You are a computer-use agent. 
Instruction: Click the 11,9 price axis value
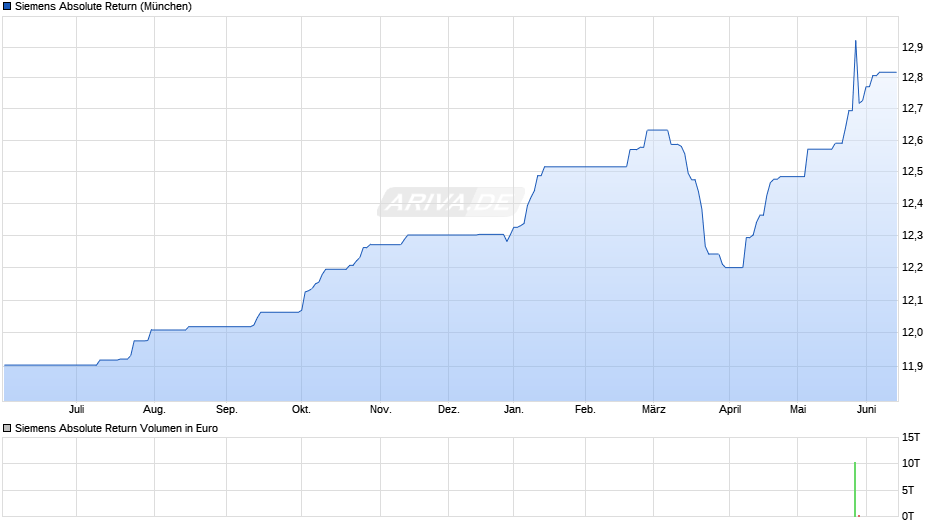[x=912, y=366]
